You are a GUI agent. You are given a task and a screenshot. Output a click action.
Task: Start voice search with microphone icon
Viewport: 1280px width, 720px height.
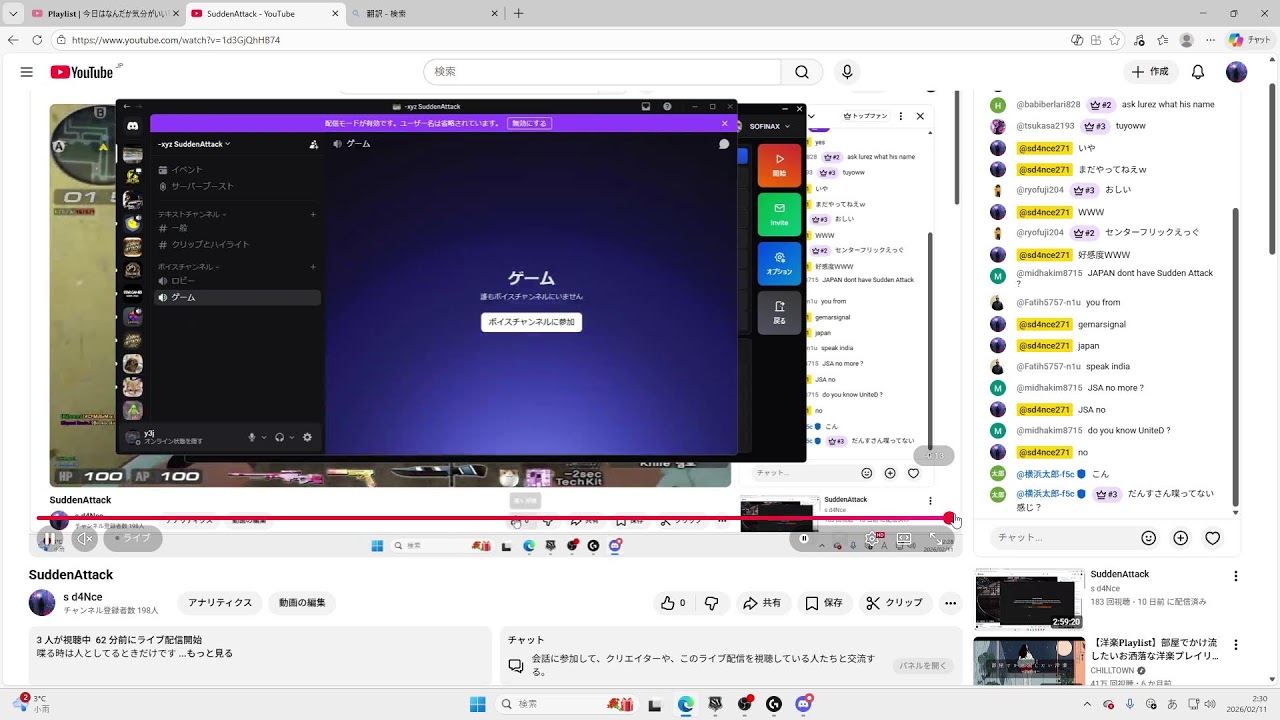coord(847,72)
